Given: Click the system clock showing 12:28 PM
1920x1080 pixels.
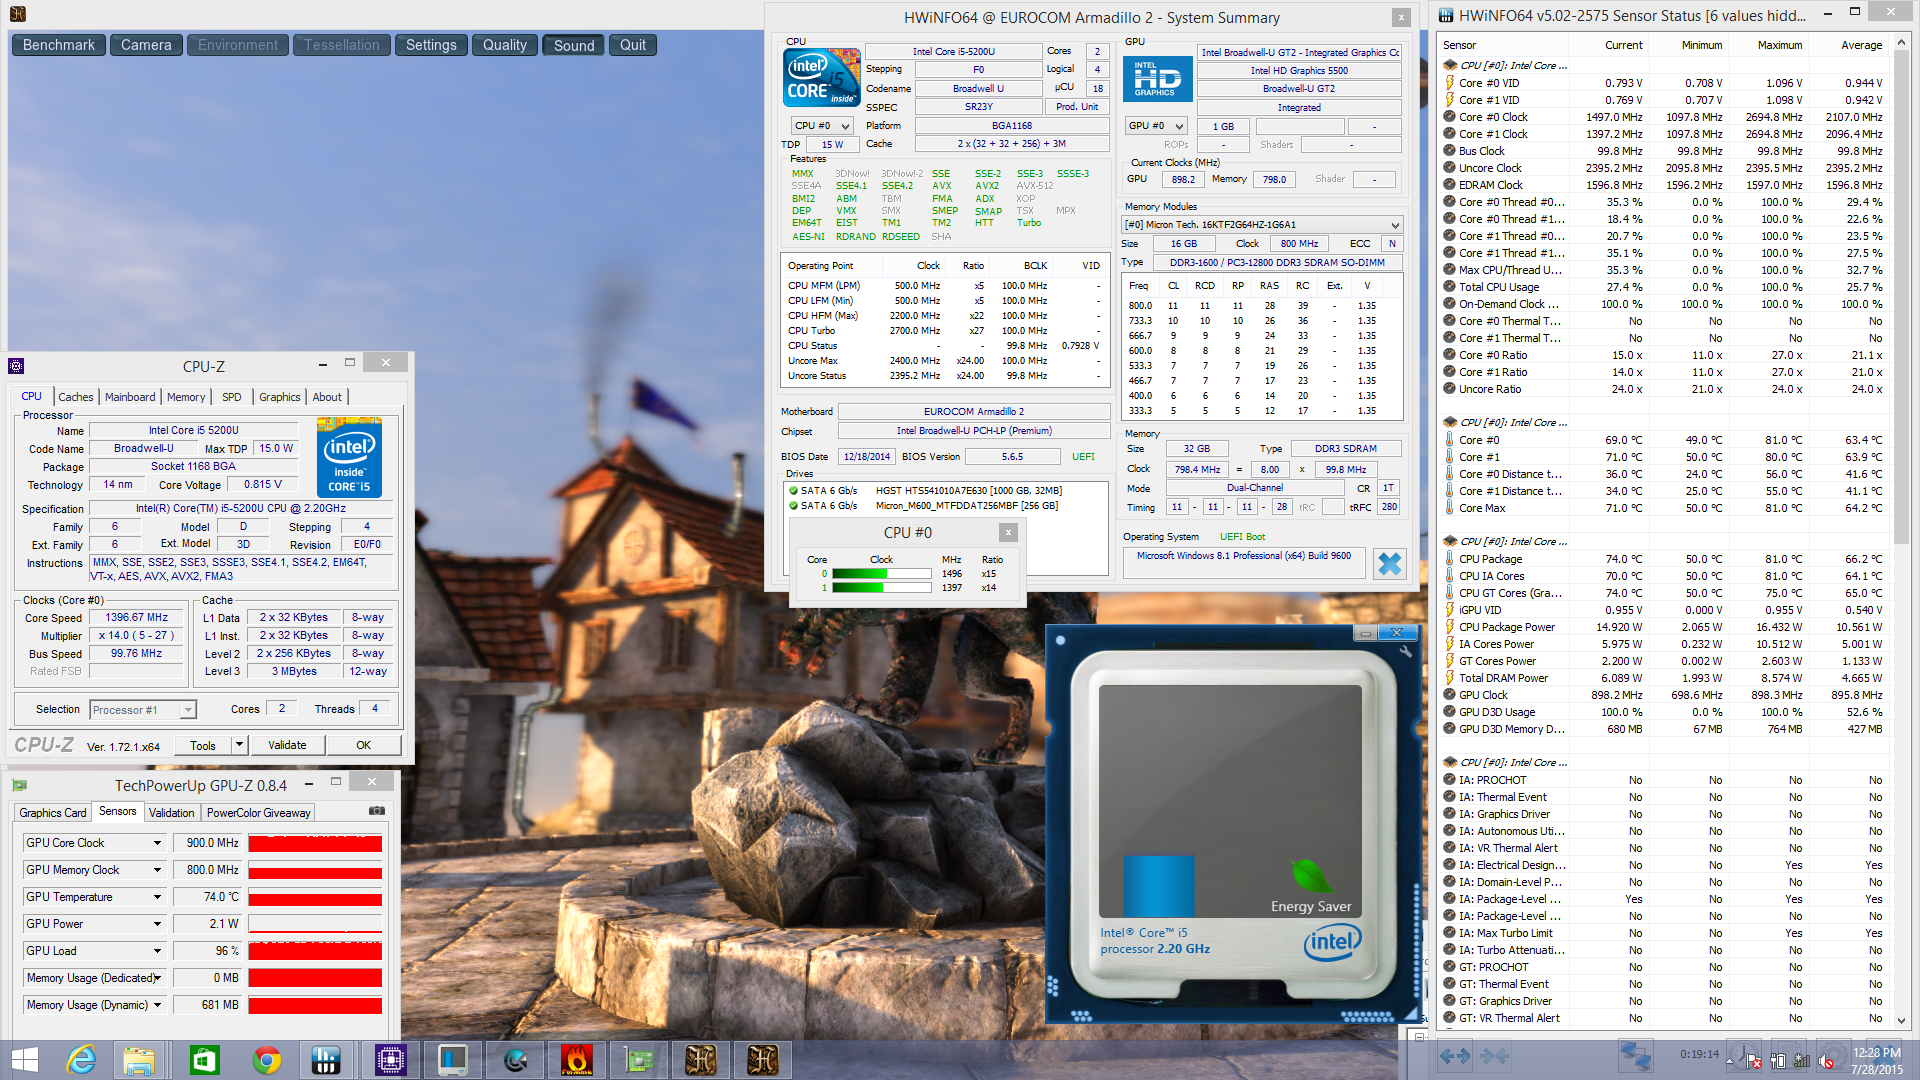Looking at the screenshot, I should pos(1877,1052).
